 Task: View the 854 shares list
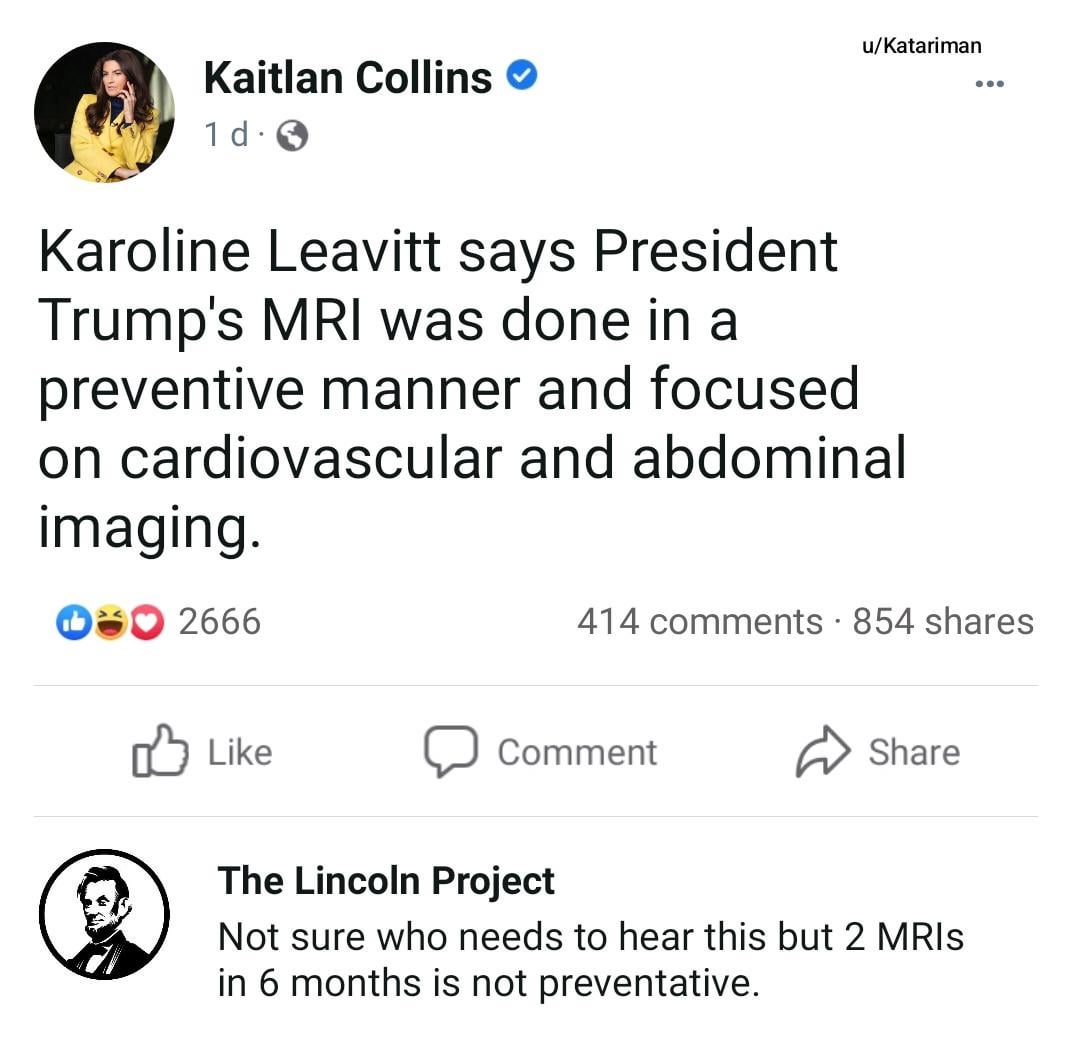tap(943, 621)
